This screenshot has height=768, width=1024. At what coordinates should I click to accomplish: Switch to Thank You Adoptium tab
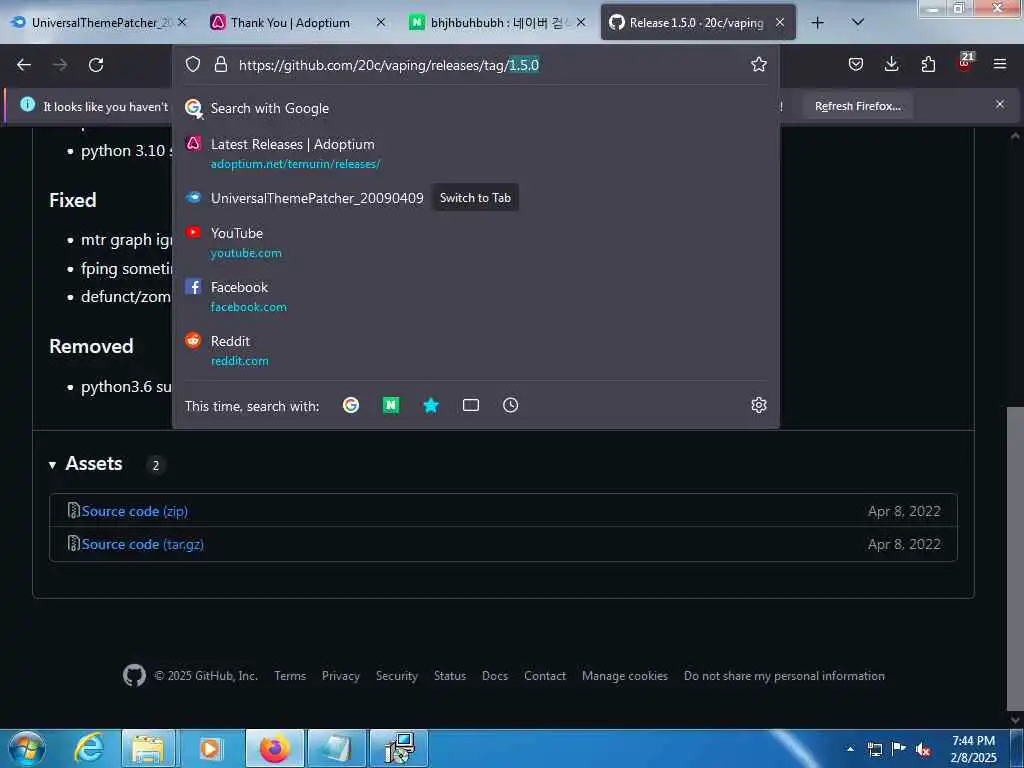click(290, 22)
